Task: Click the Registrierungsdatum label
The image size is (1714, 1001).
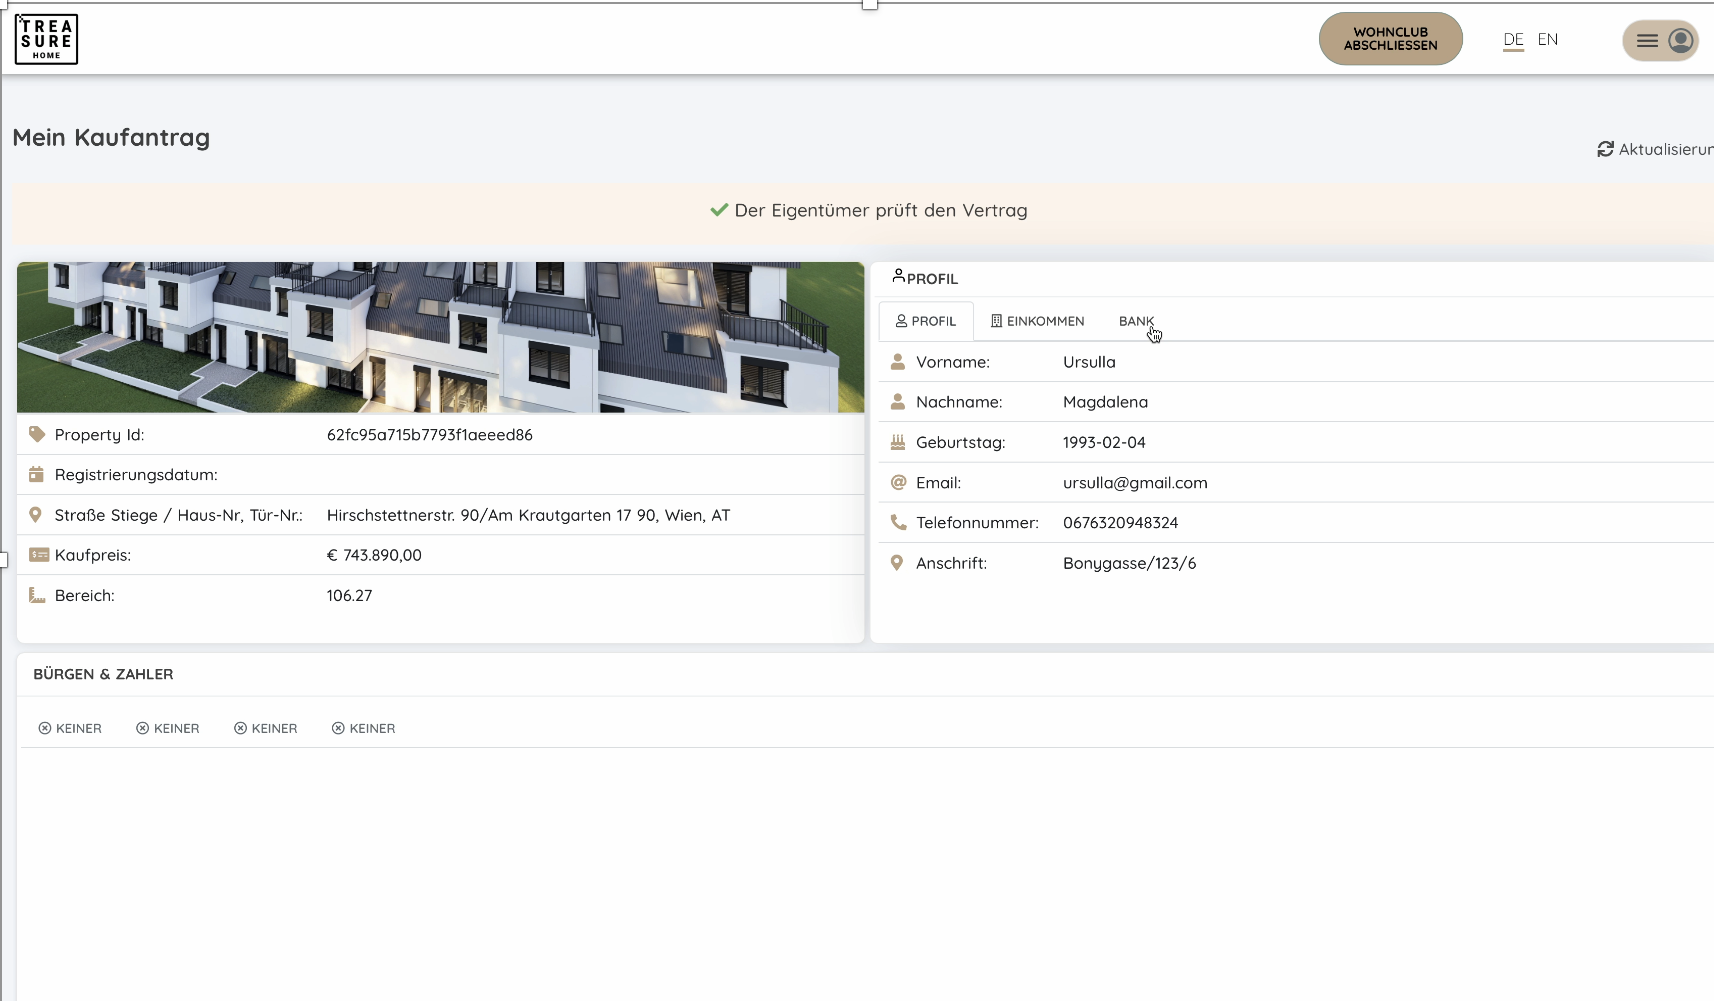Action: (136, 475)
